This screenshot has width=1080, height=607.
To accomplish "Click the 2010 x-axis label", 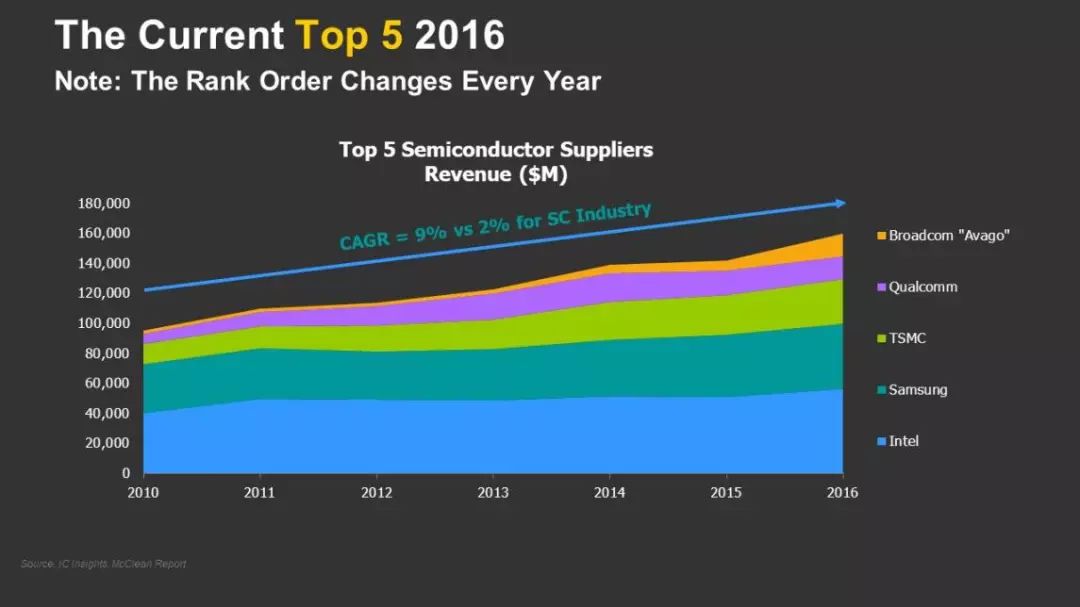I will click(x=143, y=493).
